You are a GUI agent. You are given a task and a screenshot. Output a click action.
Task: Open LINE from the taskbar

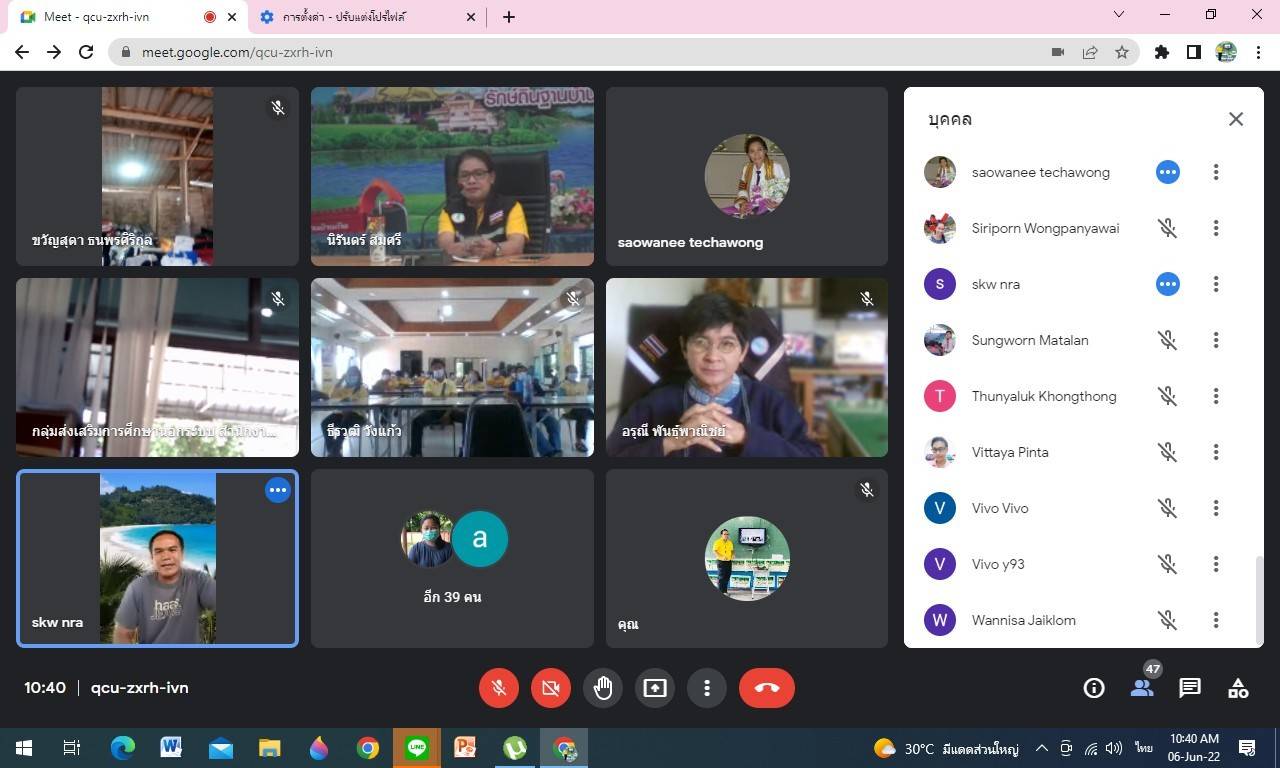[417, 748]
